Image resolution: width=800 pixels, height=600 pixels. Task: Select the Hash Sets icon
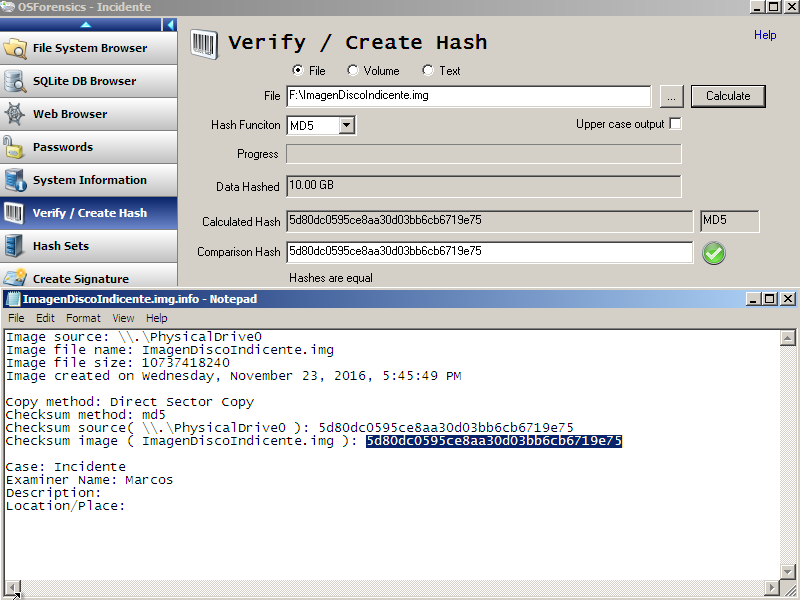pos(16,246)
